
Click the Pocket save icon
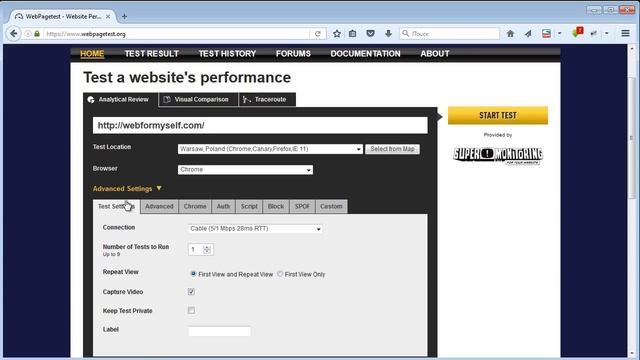click(370, 33)
